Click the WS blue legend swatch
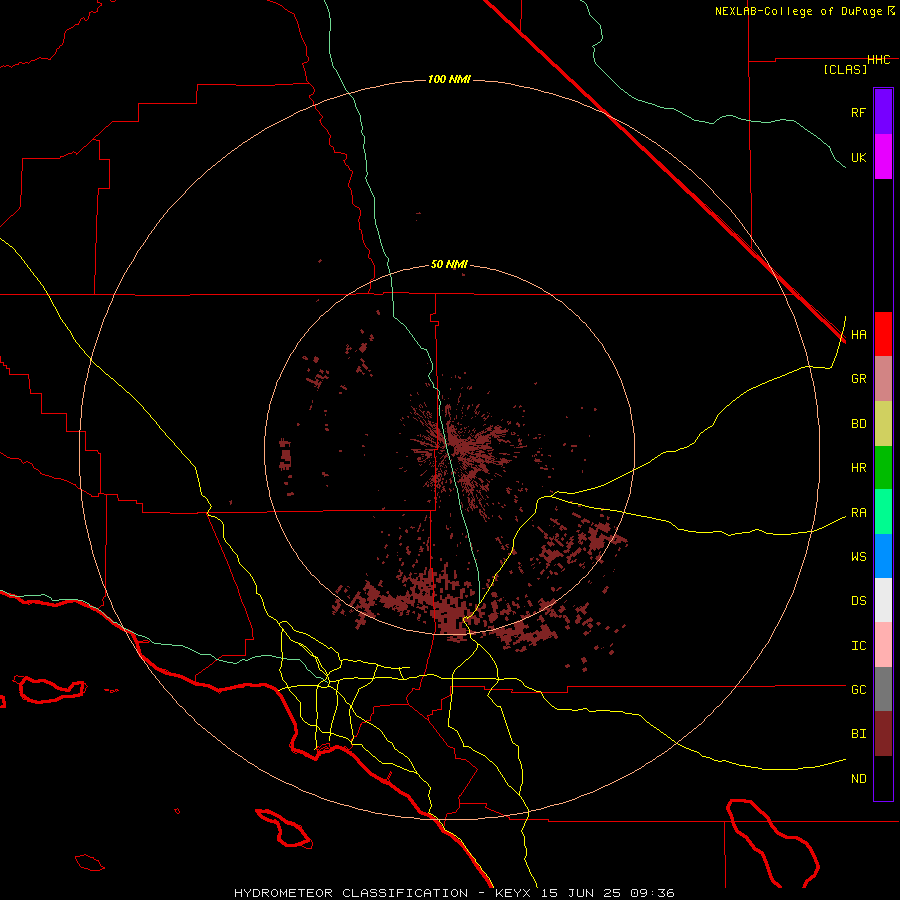The height and width of the screenshot is (900, 900). 883,556
